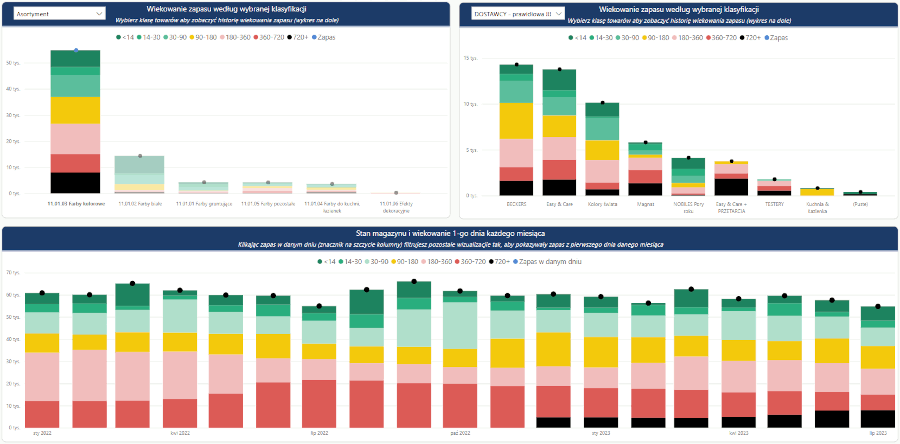The image size is (900, 444).
Task: Click the 30-90 legend item in left chart
Action: tap(187, 36)
